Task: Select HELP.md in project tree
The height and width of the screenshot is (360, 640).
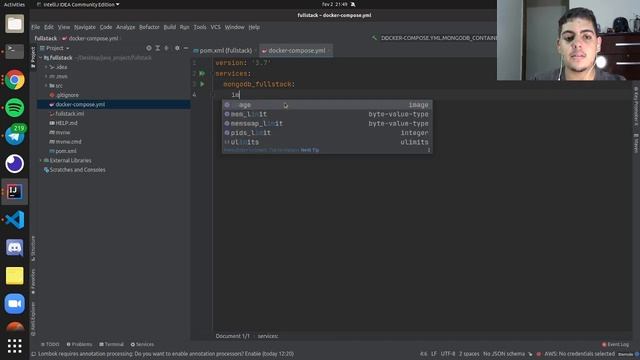Action: pyautogui.click(x=66, y=123)
